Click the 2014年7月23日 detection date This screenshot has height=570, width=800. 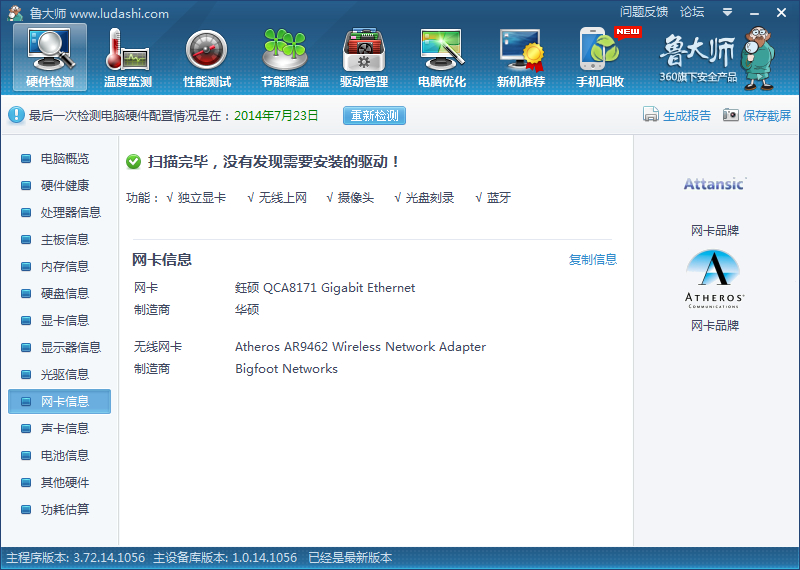click(276, 116)
